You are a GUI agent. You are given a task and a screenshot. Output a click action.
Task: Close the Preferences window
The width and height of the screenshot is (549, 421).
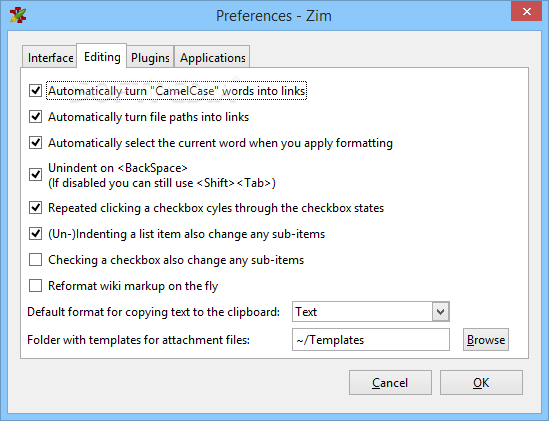(x=526, y=12)
